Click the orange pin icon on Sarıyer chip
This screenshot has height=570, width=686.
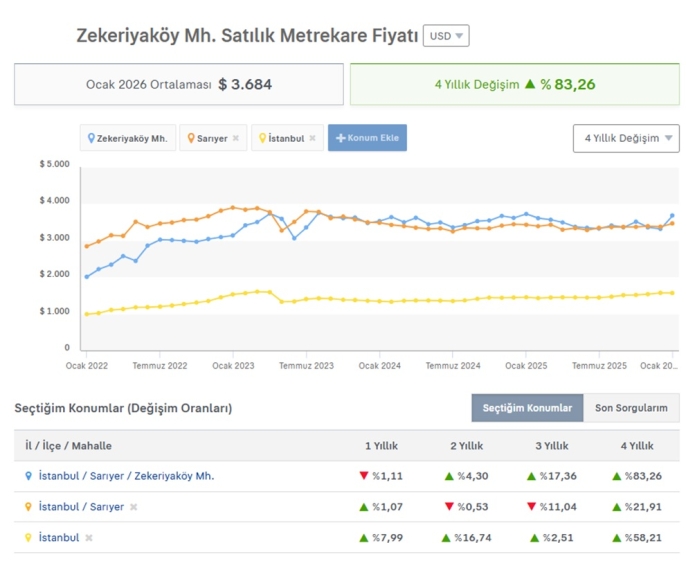click(191, 138)
